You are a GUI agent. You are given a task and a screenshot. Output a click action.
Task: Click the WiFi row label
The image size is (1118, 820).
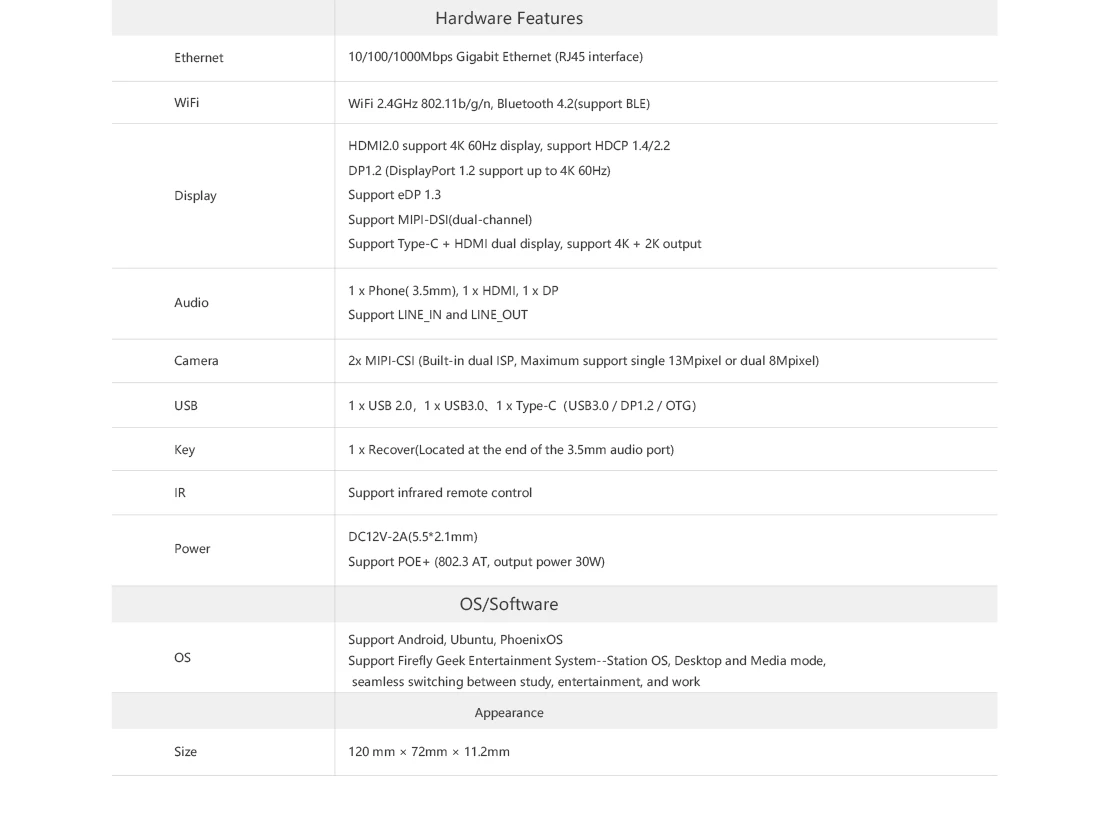[186, 103]
